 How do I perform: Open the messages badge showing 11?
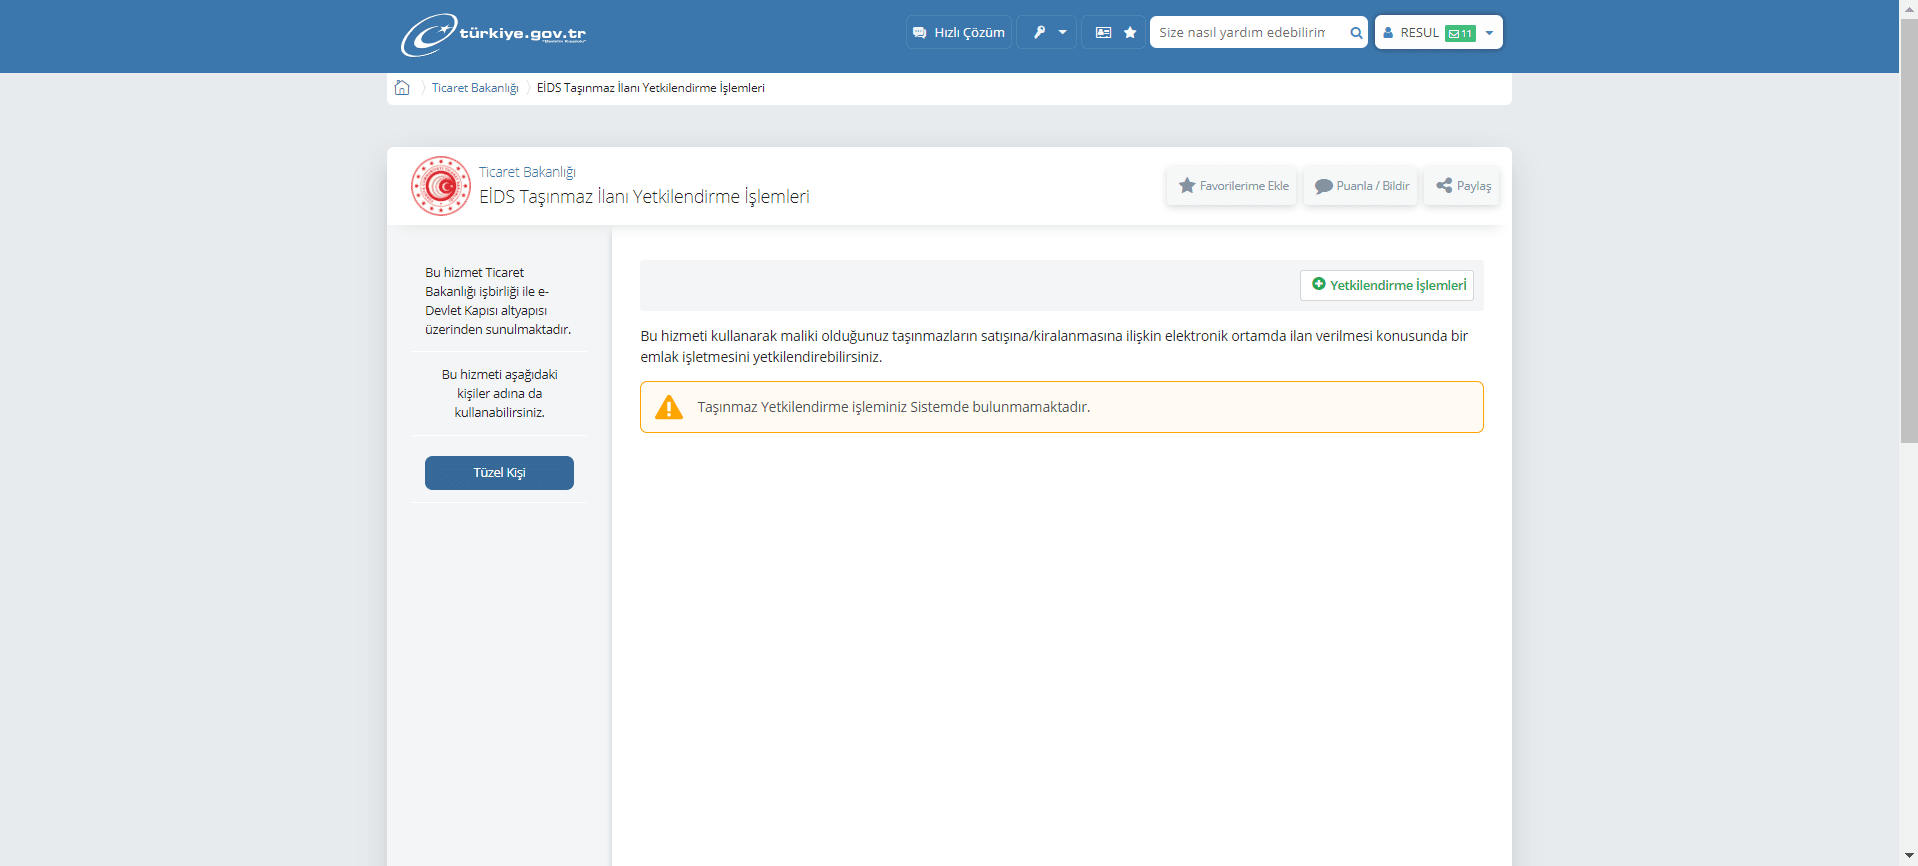click(x=1460, y=33)
